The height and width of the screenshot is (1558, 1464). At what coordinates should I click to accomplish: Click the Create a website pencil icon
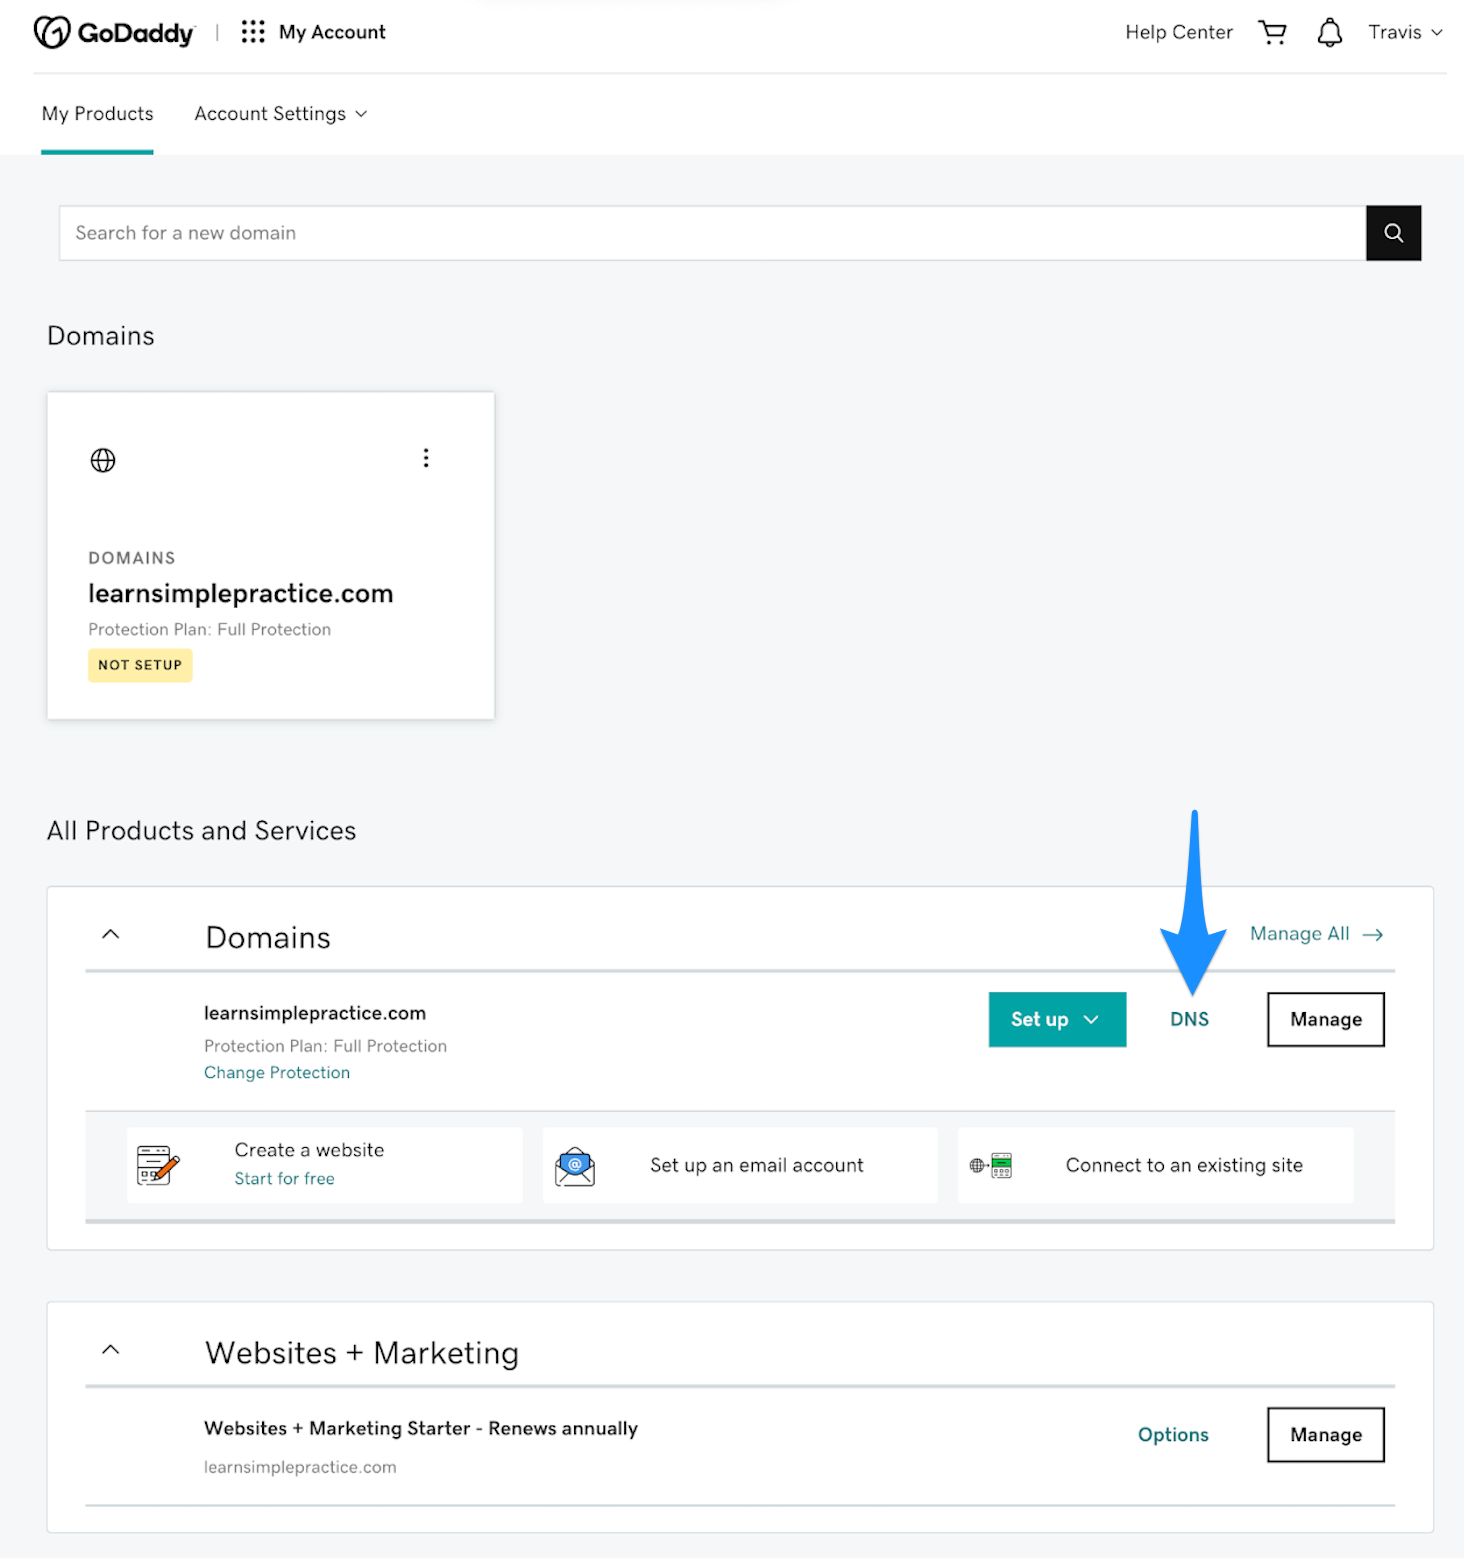point(158,1165)
